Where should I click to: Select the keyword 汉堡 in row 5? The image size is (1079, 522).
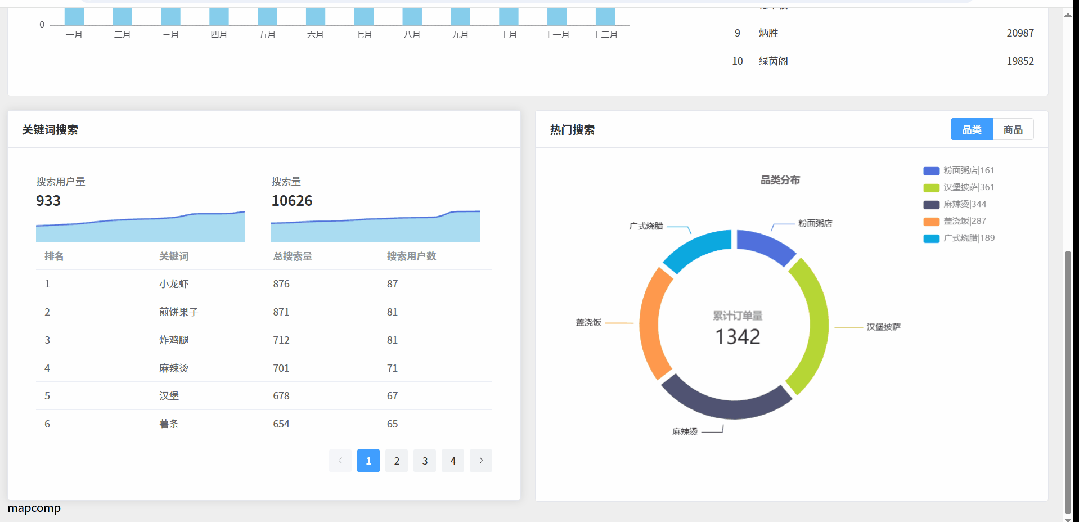[x=169, y=396]
